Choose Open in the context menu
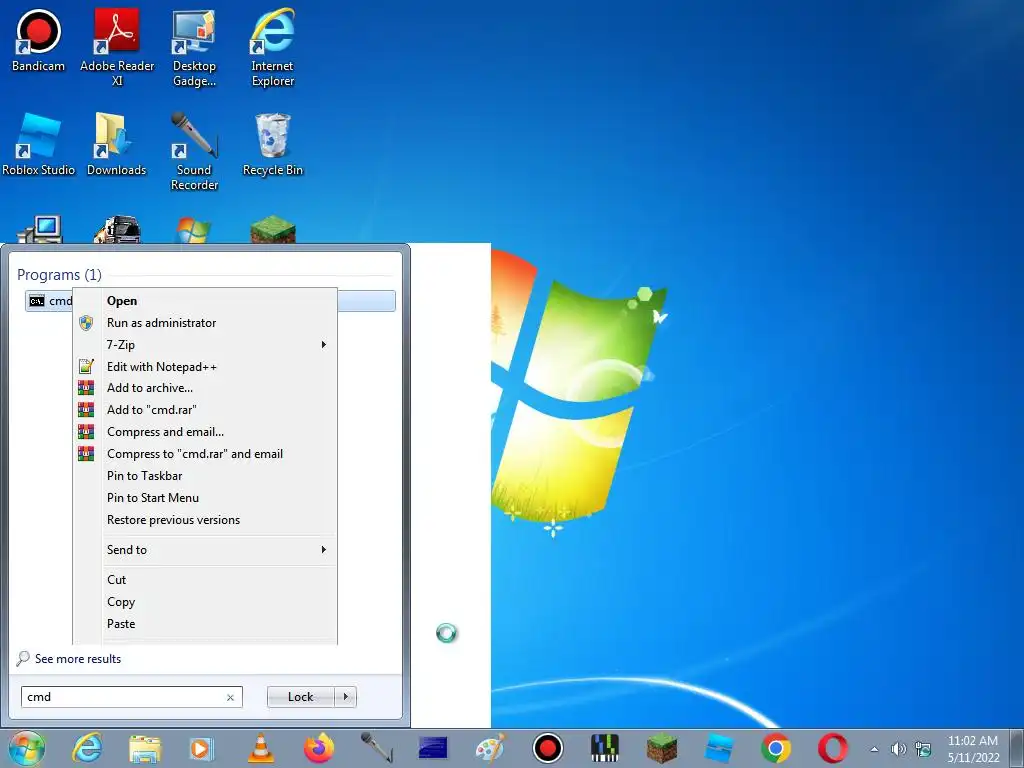The image size is (1024, 768). click(204, 301)
